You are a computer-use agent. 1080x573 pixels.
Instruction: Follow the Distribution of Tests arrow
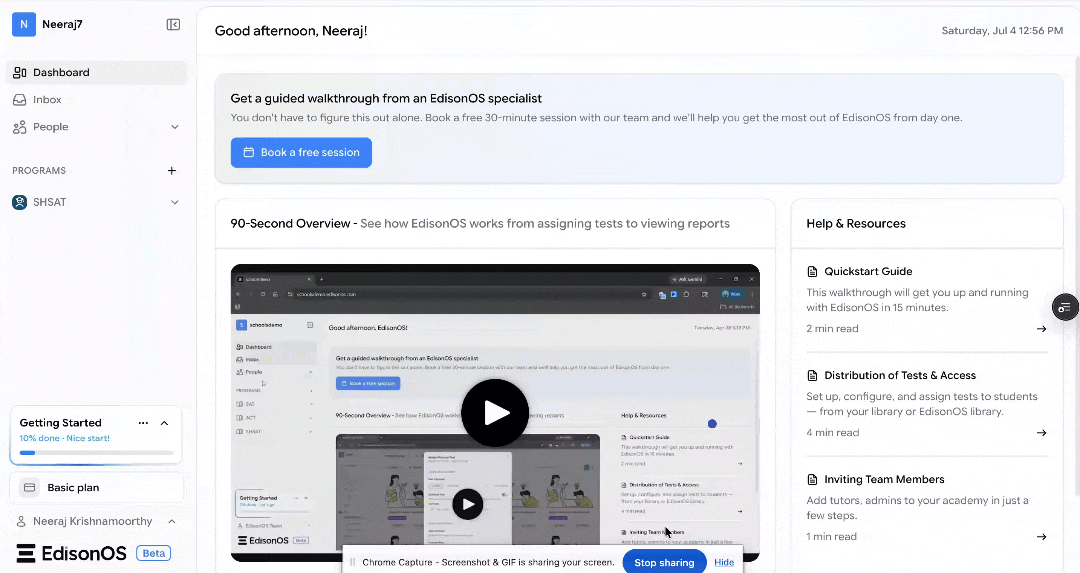tap(1041, 433)
